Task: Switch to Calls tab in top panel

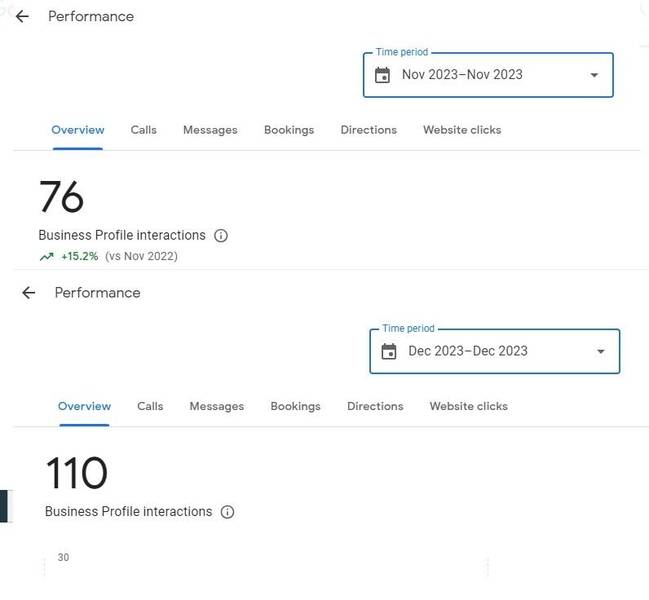Action: [x=144, y=130]
